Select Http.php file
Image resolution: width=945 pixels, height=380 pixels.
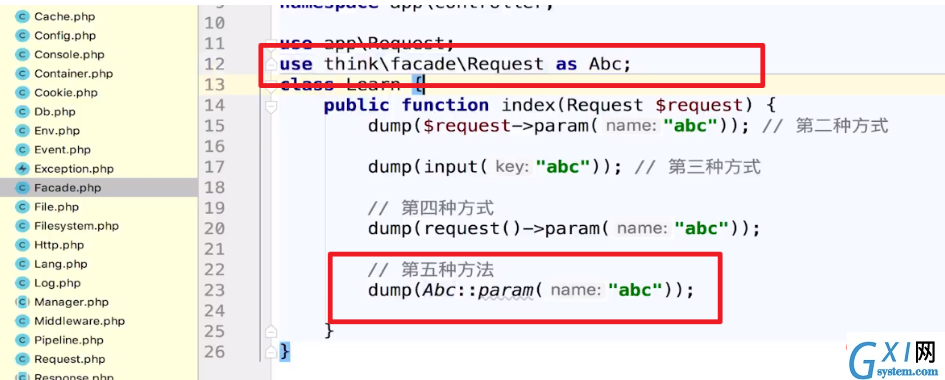point(59,245)
